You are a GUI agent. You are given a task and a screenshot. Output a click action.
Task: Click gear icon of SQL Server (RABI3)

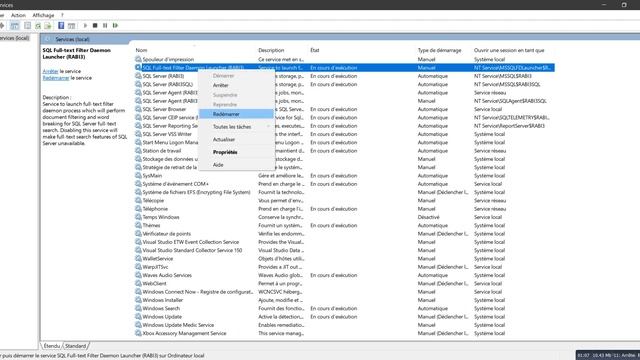coord(138,76)
